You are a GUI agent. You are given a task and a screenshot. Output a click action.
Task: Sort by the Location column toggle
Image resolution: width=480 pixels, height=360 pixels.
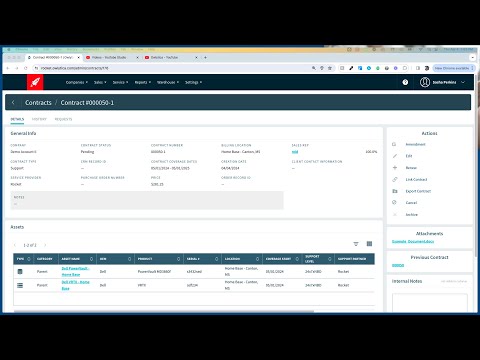pos(257,259)
